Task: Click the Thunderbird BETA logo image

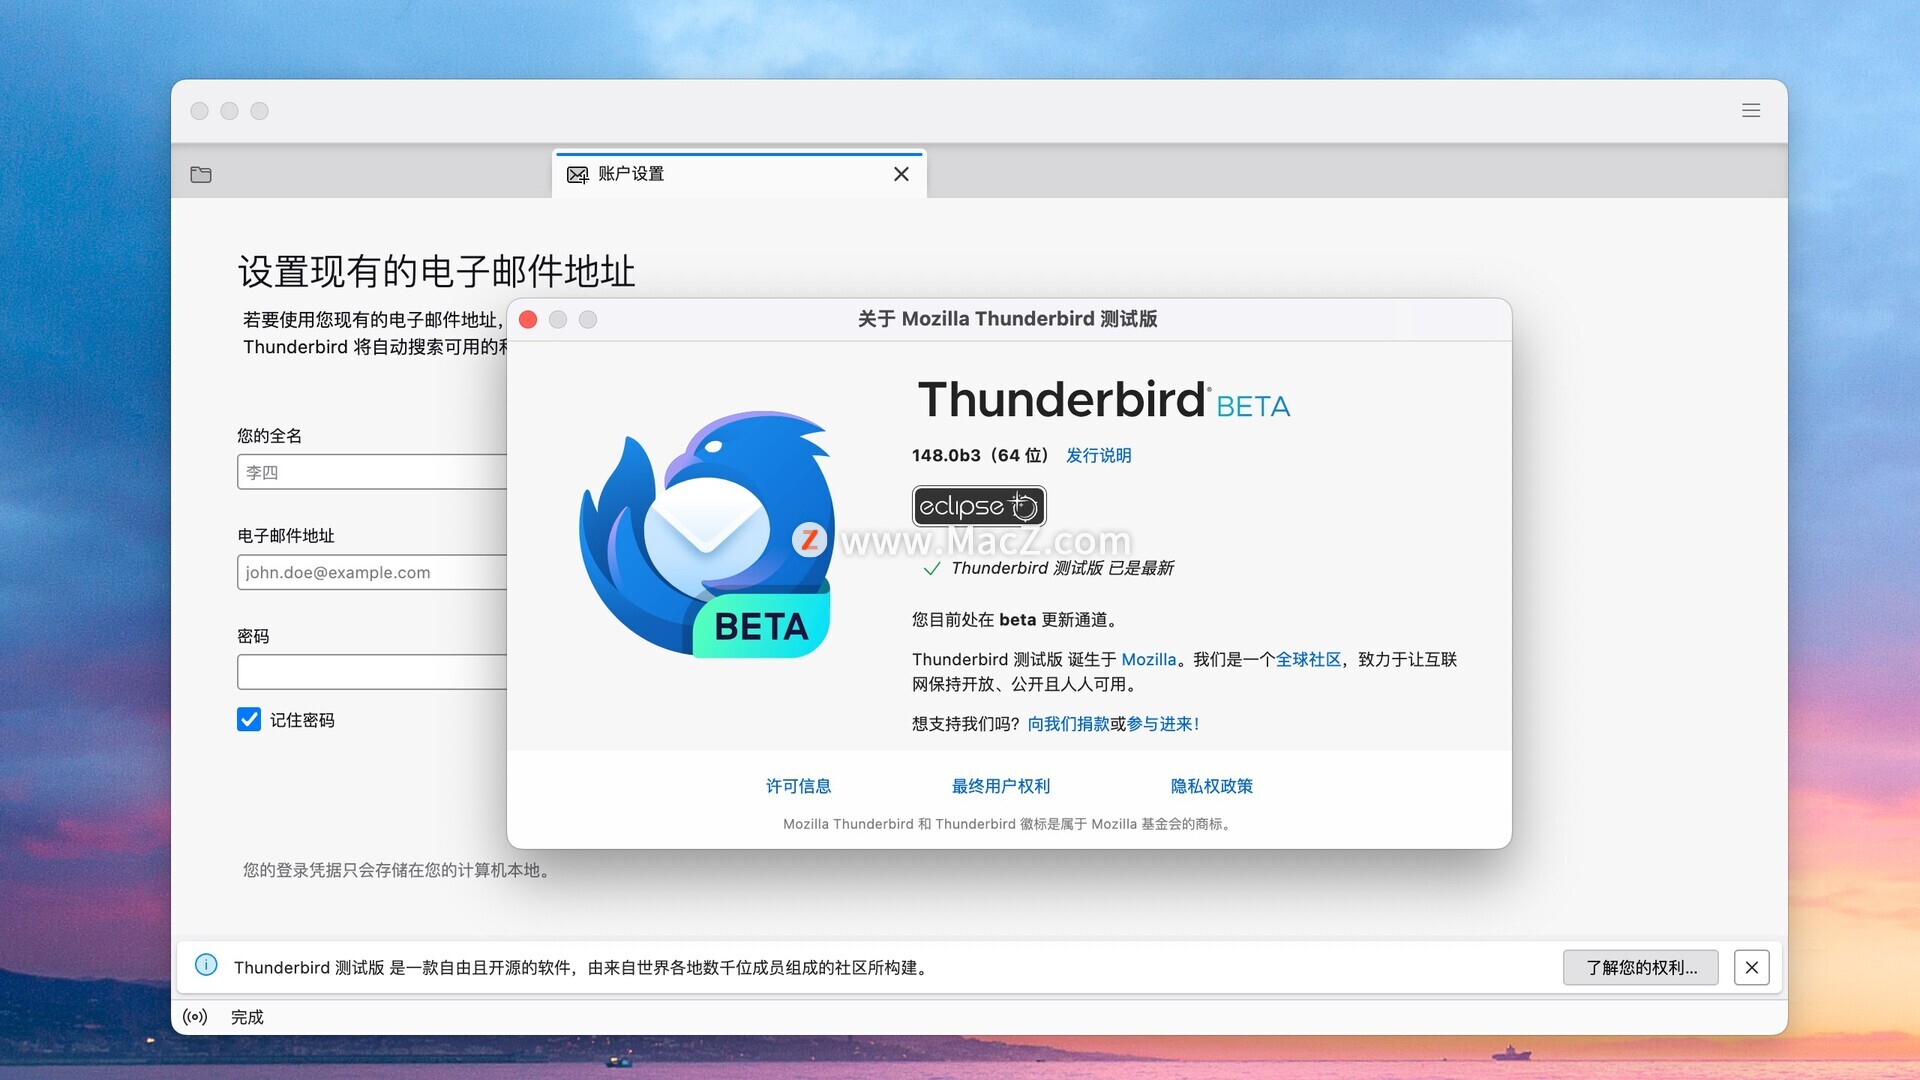Action: [x=706, y=534]
